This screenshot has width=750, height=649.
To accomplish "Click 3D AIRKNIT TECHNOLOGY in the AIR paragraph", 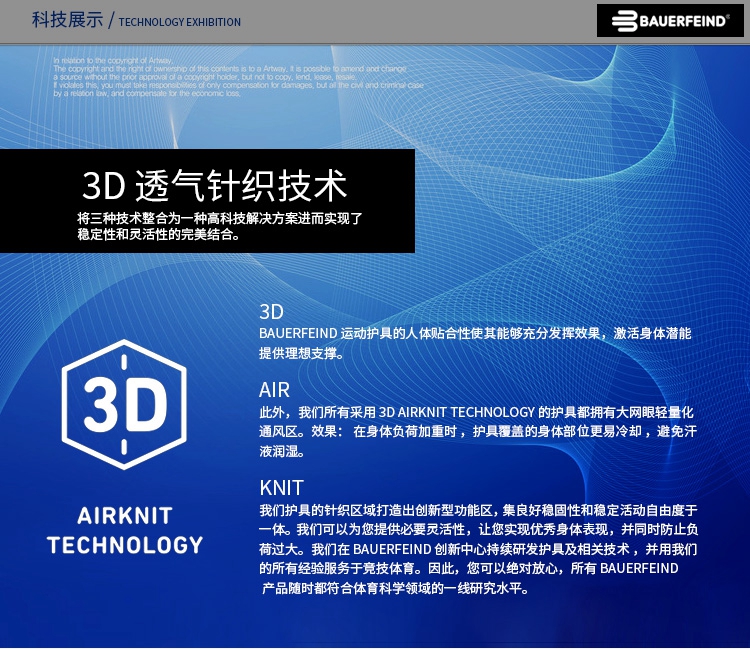I will click(x=456, y=412).
